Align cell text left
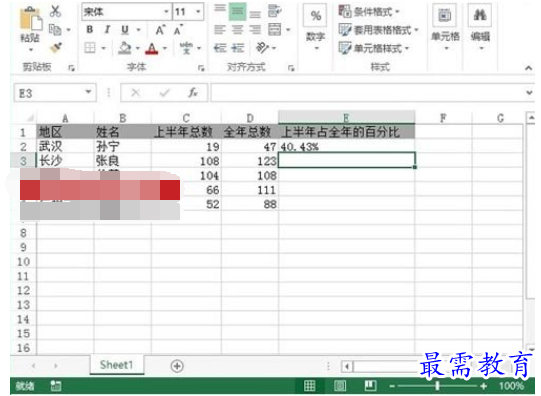Image resolution: width=541 pixels, height=396 pixels. coord(220,30)
